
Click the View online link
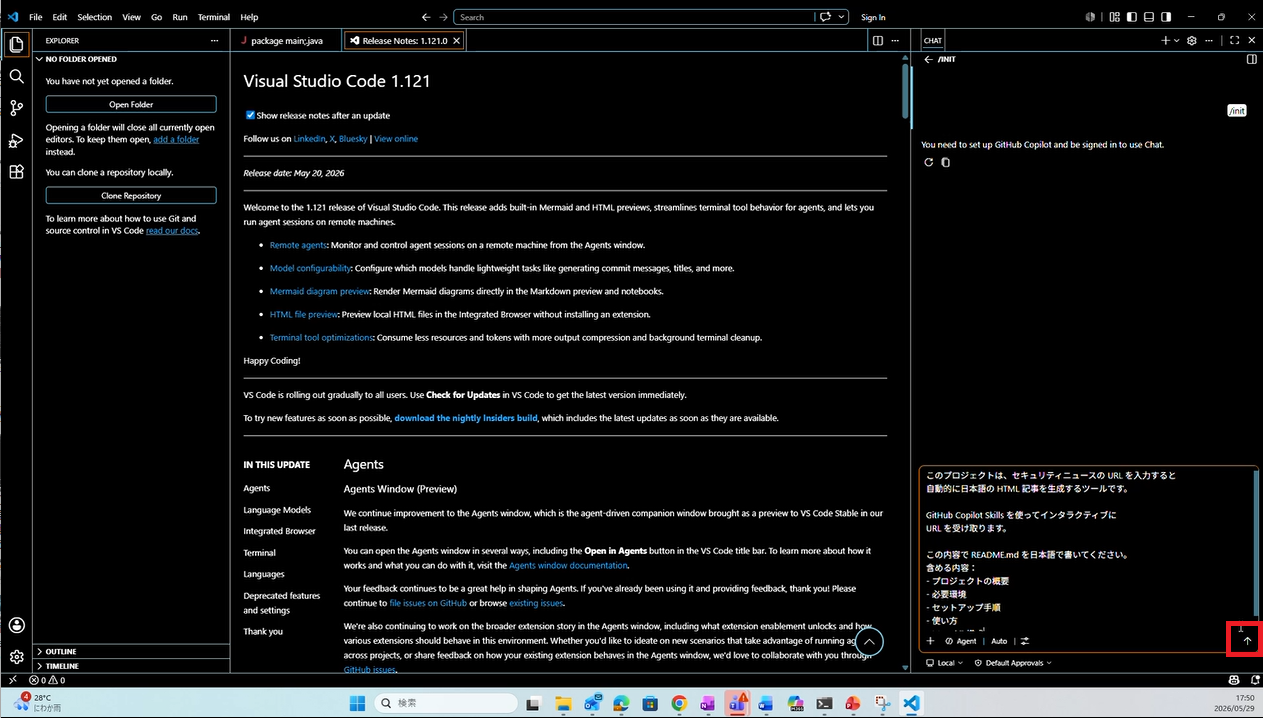coord(396,139)
